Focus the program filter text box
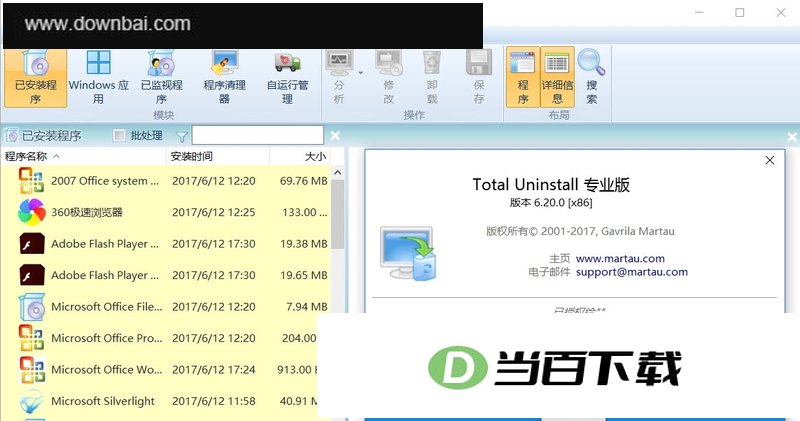The height and width of the screenshot is (421, 800). pos(258,135)
